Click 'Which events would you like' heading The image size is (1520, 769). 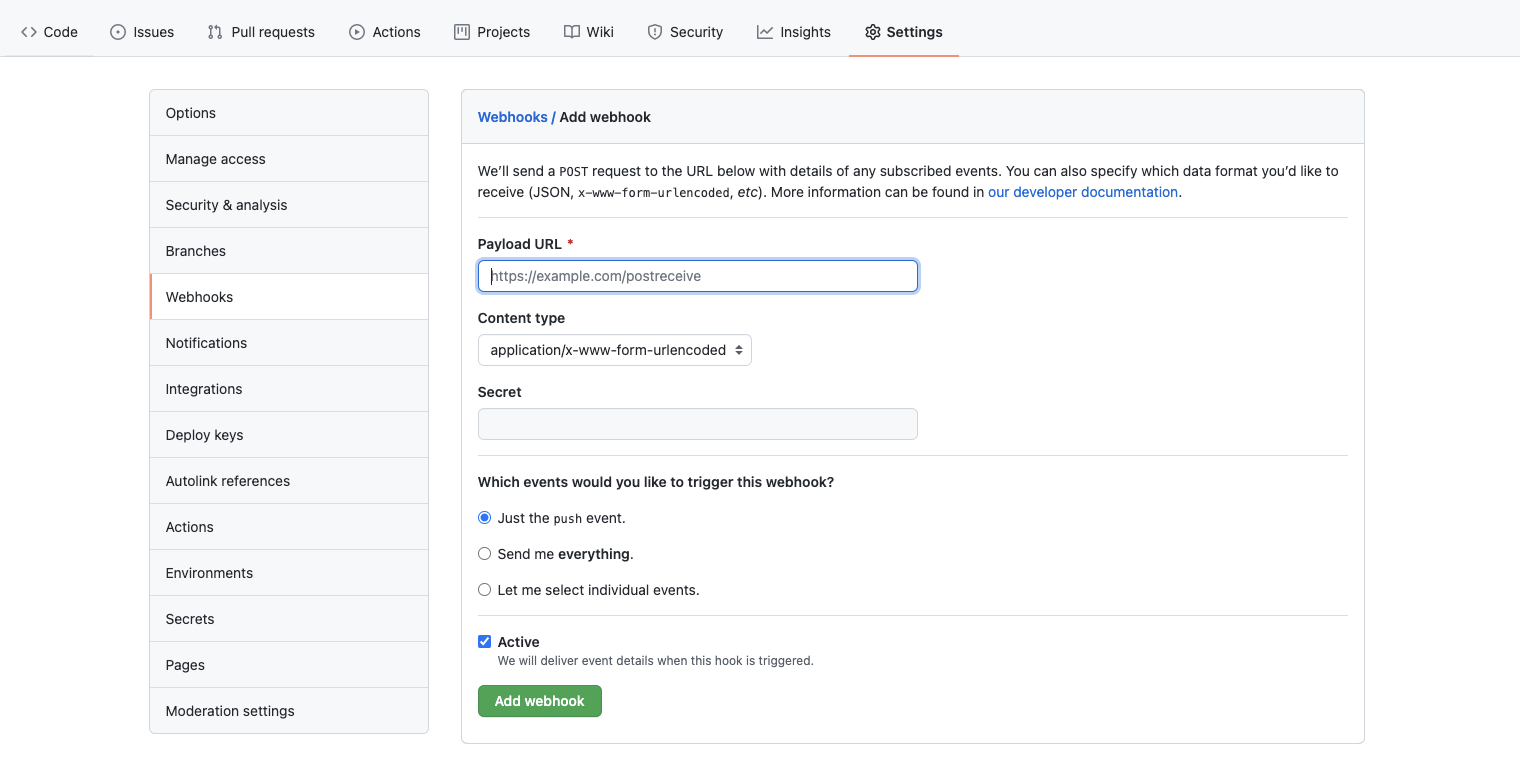(656, 482)
